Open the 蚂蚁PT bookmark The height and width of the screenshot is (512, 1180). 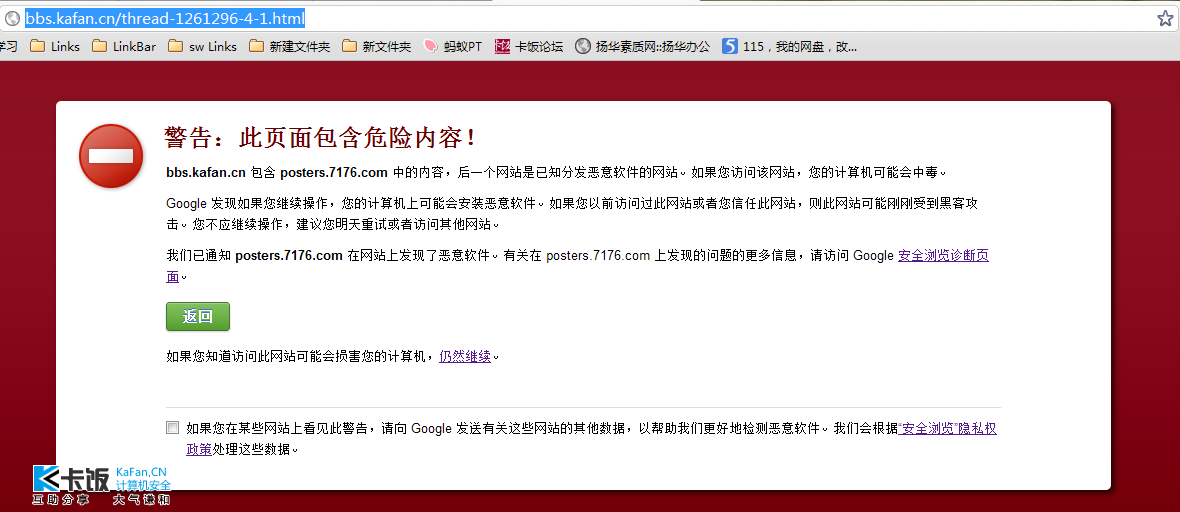coord(452,47)
